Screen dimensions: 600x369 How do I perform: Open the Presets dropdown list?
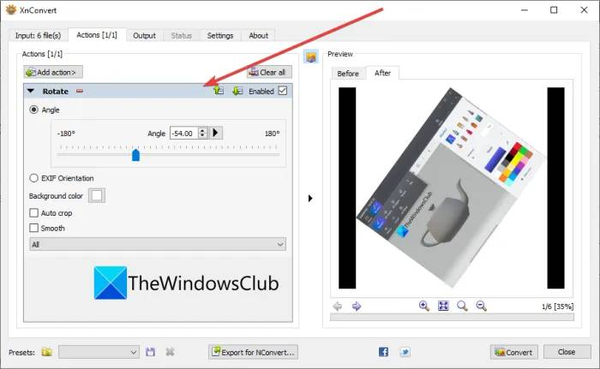coord(99,352)
